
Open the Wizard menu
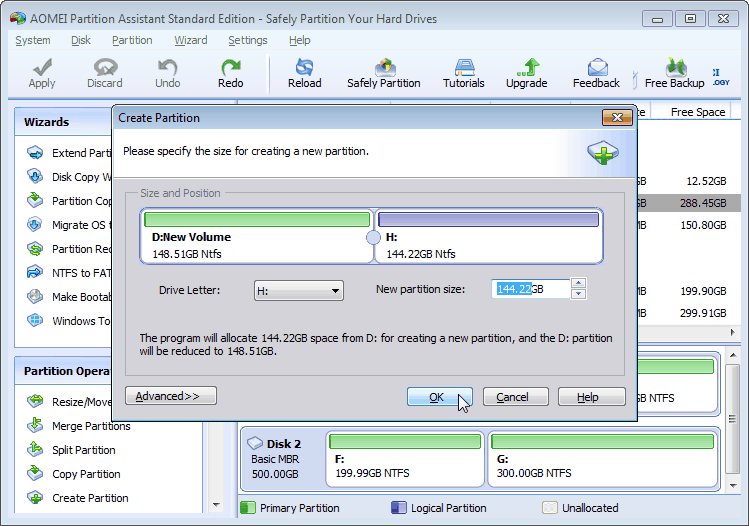click(x=191, y=41)
